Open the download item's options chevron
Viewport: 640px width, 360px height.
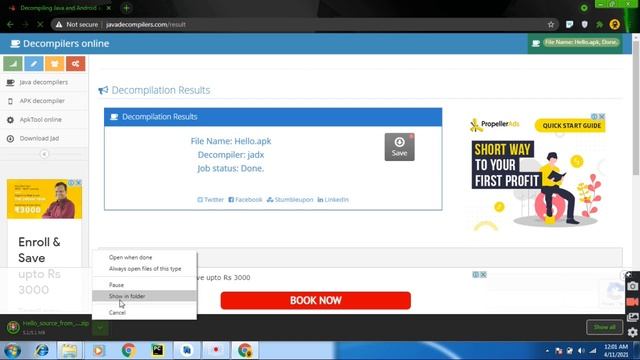100,327
